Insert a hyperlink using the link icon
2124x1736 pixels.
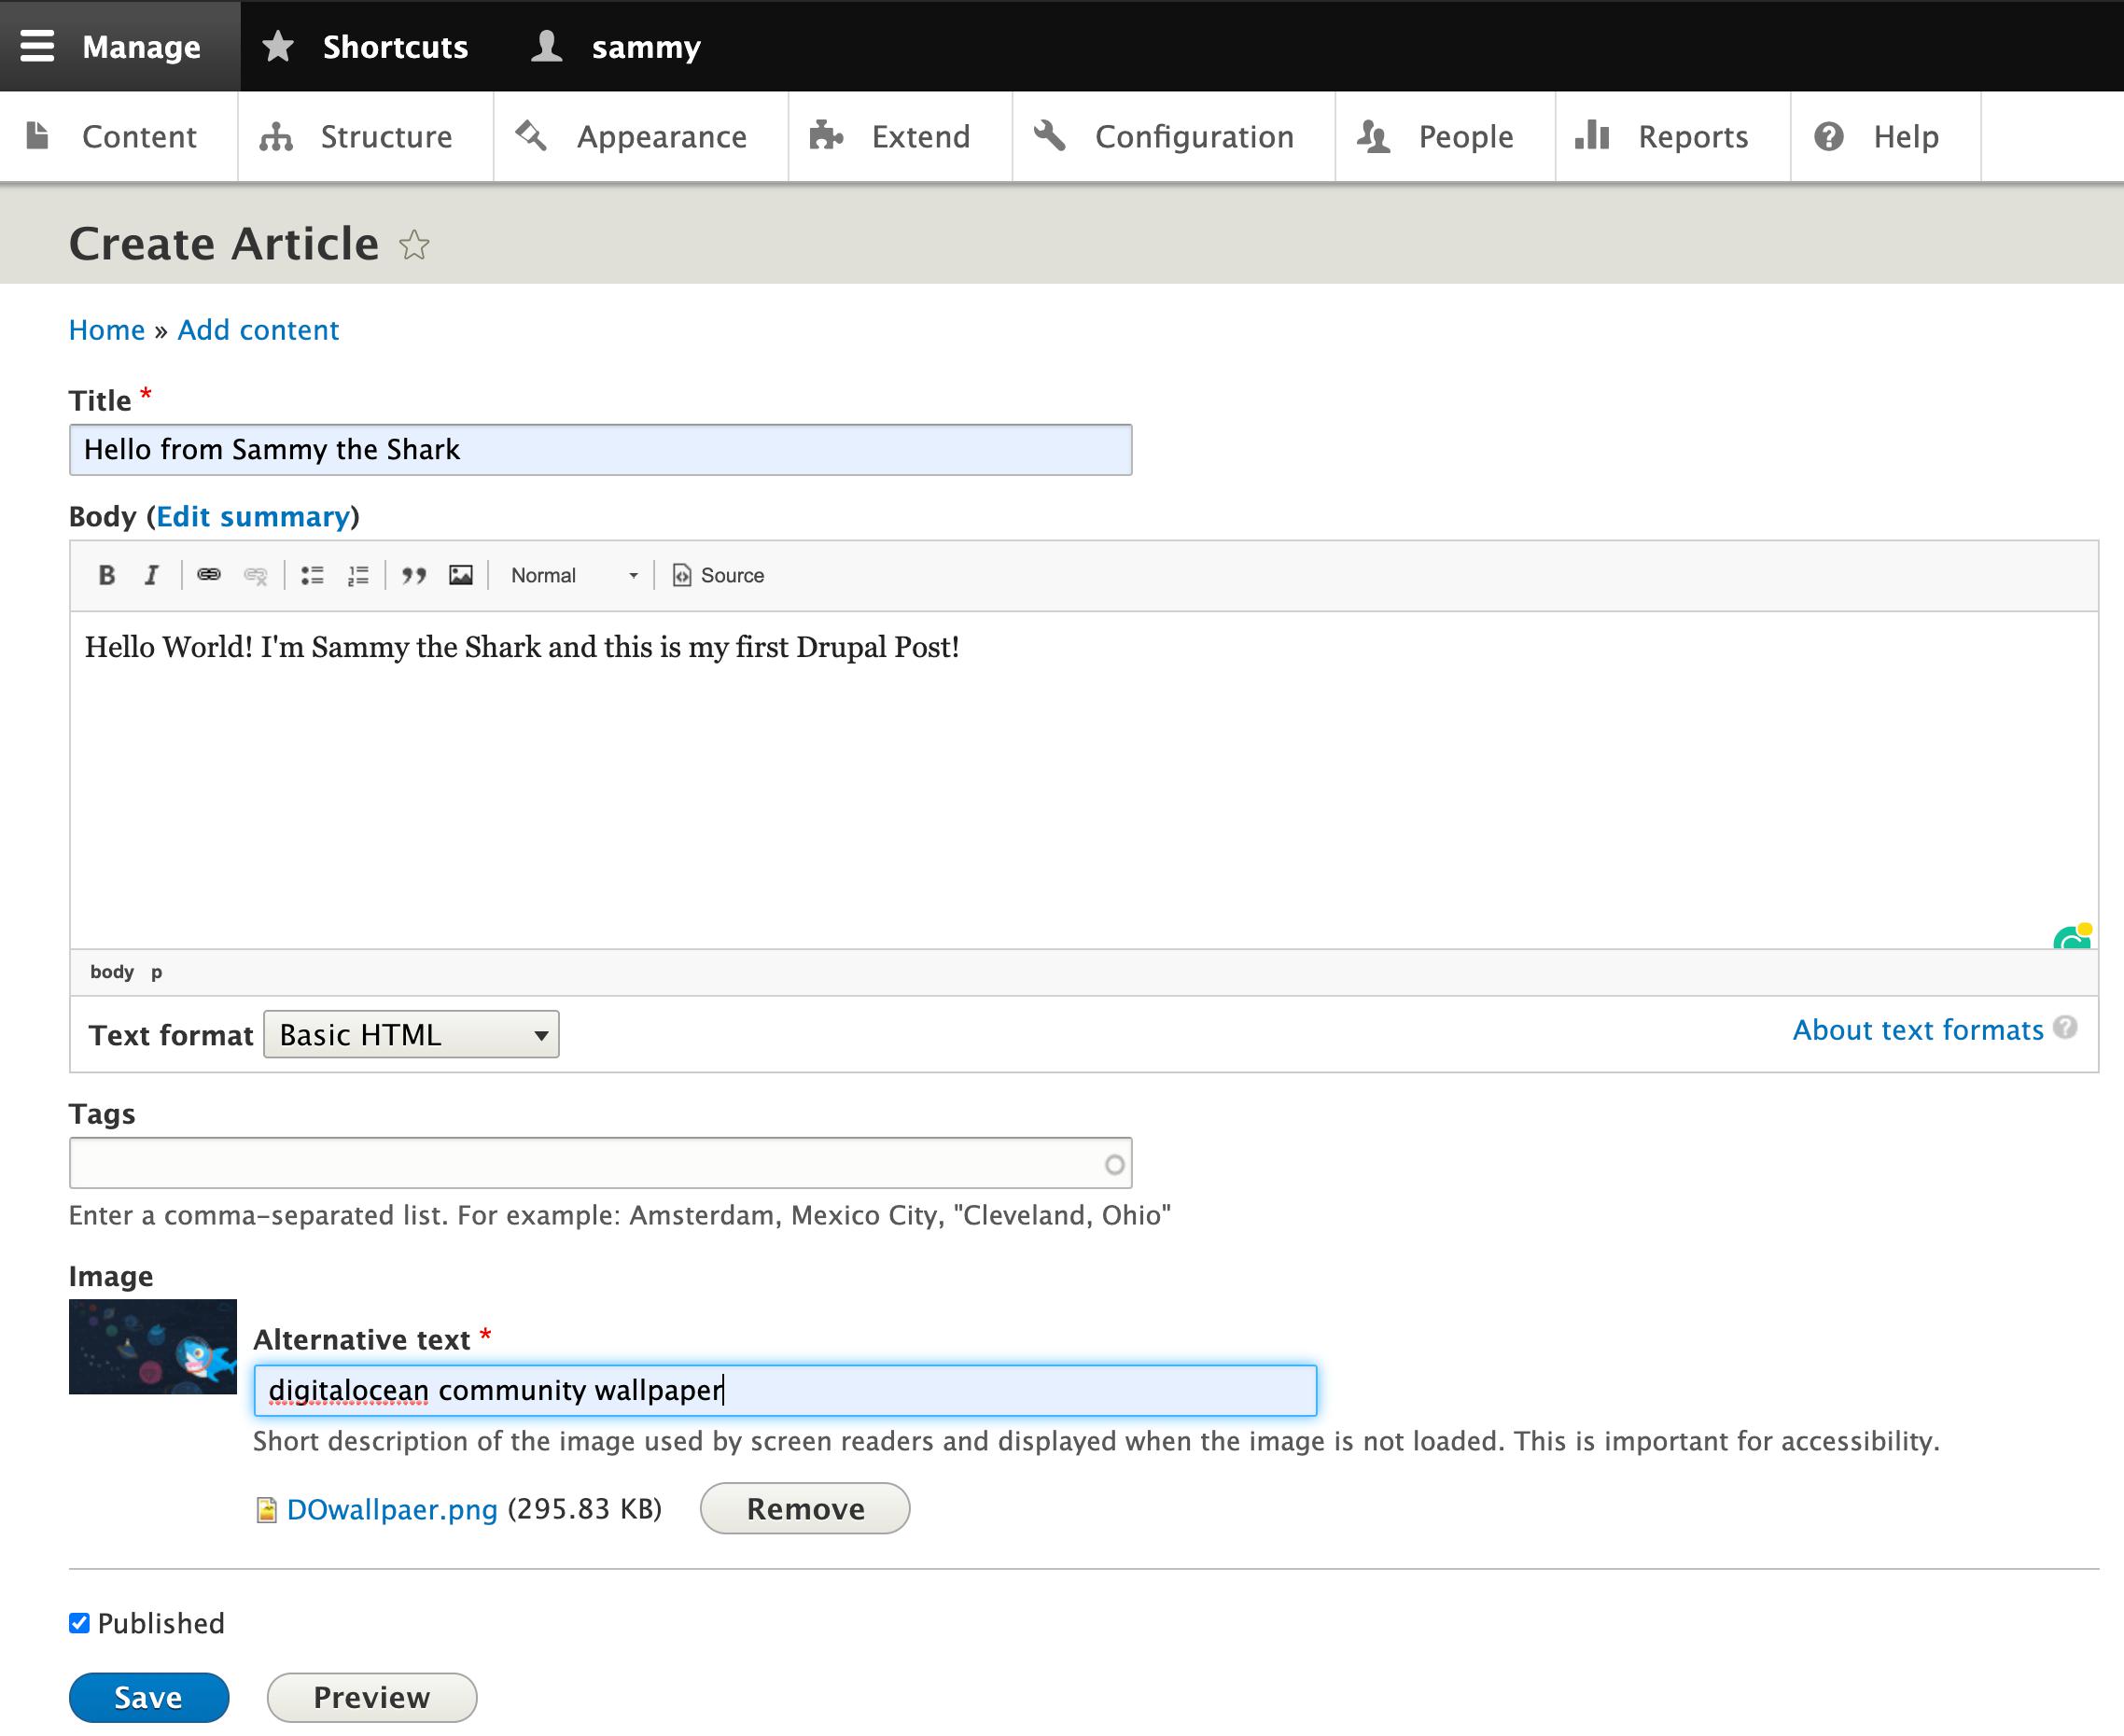point(210,575)
